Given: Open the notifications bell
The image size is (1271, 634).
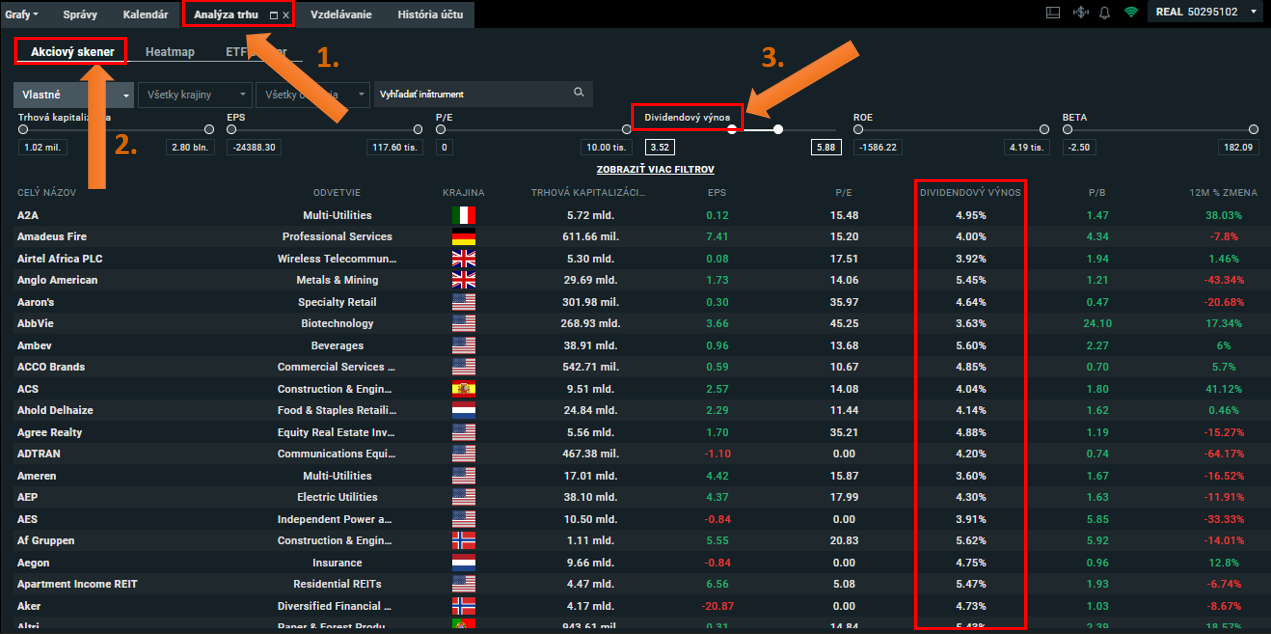Looking at the screenshot, I should click(x=1105, y=13).
